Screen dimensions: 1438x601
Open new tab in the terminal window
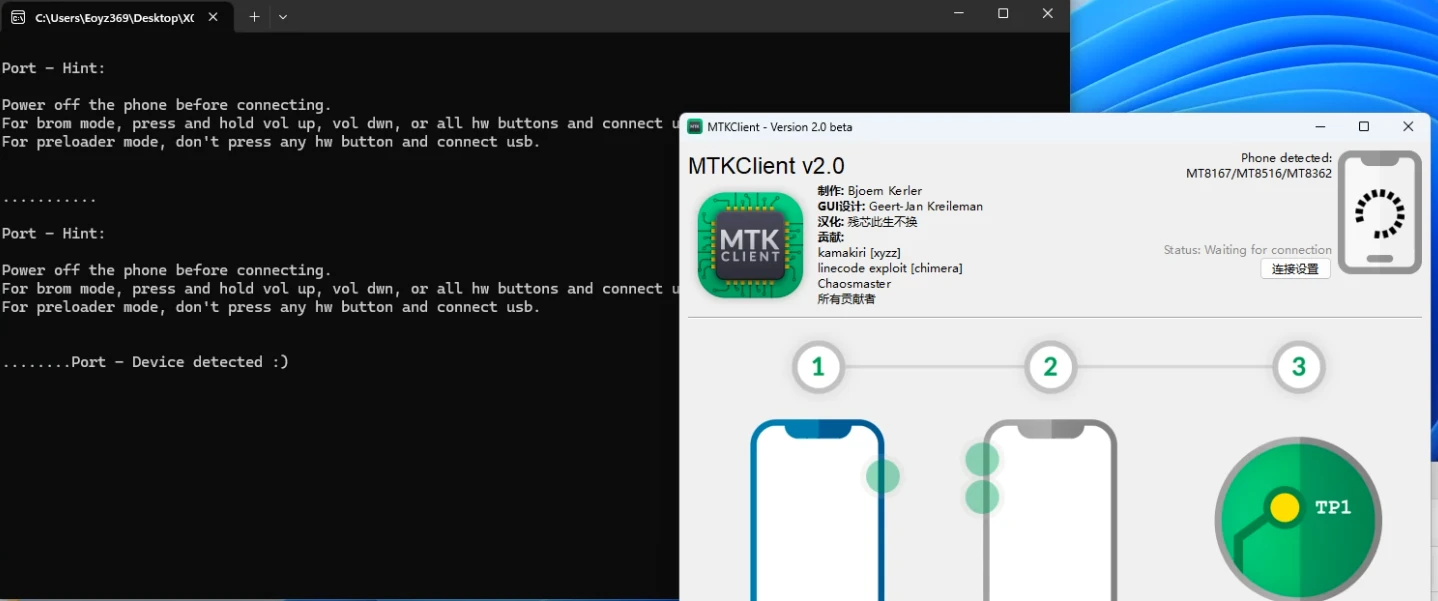click(x=254, y=17)
